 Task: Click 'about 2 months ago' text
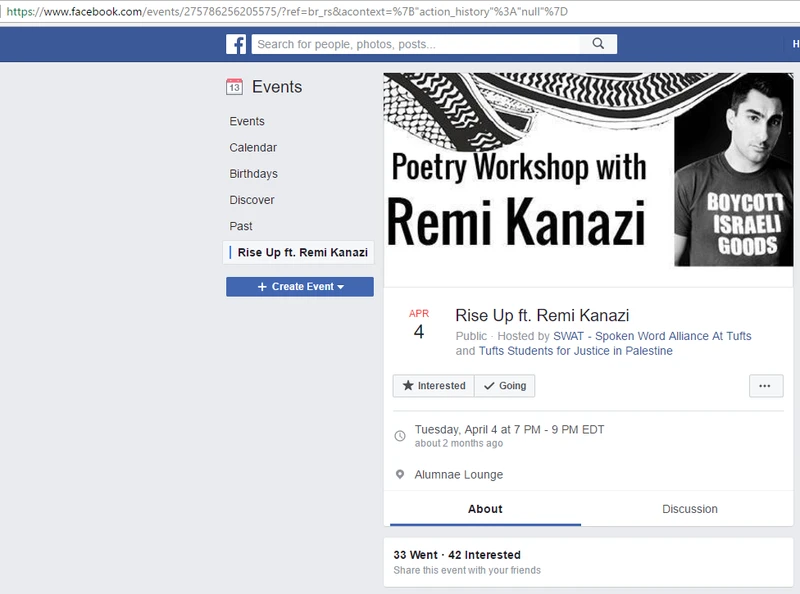[459, 443]
